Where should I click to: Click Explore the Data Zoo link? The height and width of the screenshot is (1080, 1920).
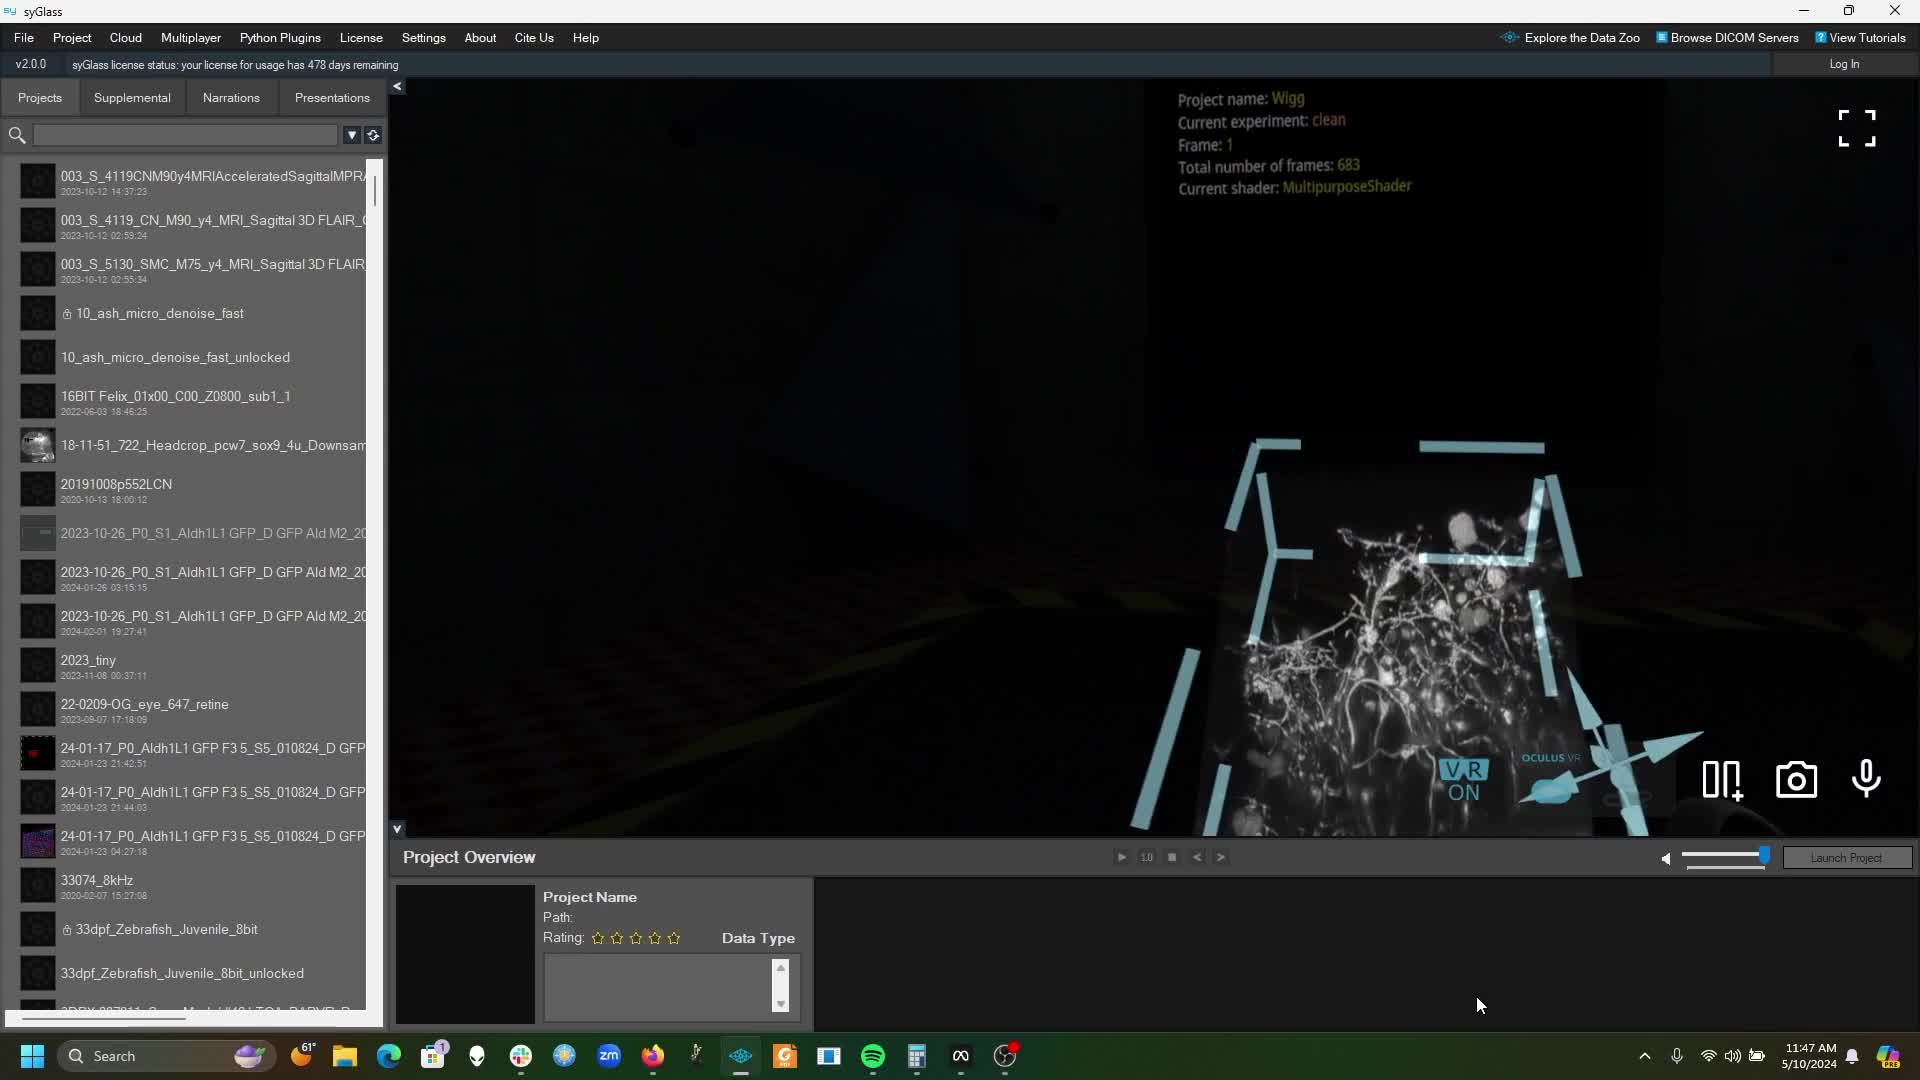(1571, 38)
